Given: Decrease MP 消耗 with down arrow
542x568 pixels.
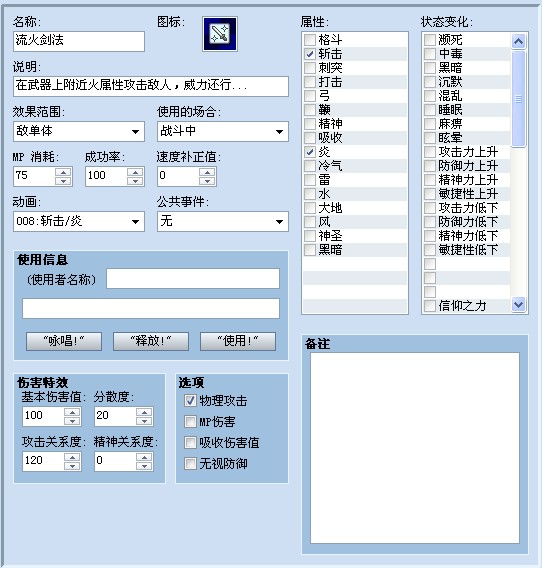Looking at the screenshot, I should [63, 181].
